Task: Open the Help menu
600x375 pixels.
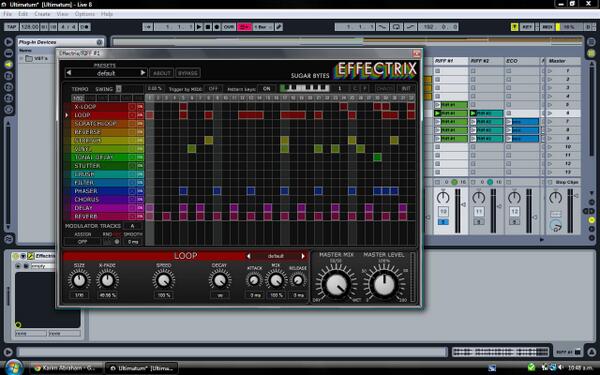Action: (x=107, y=14)
